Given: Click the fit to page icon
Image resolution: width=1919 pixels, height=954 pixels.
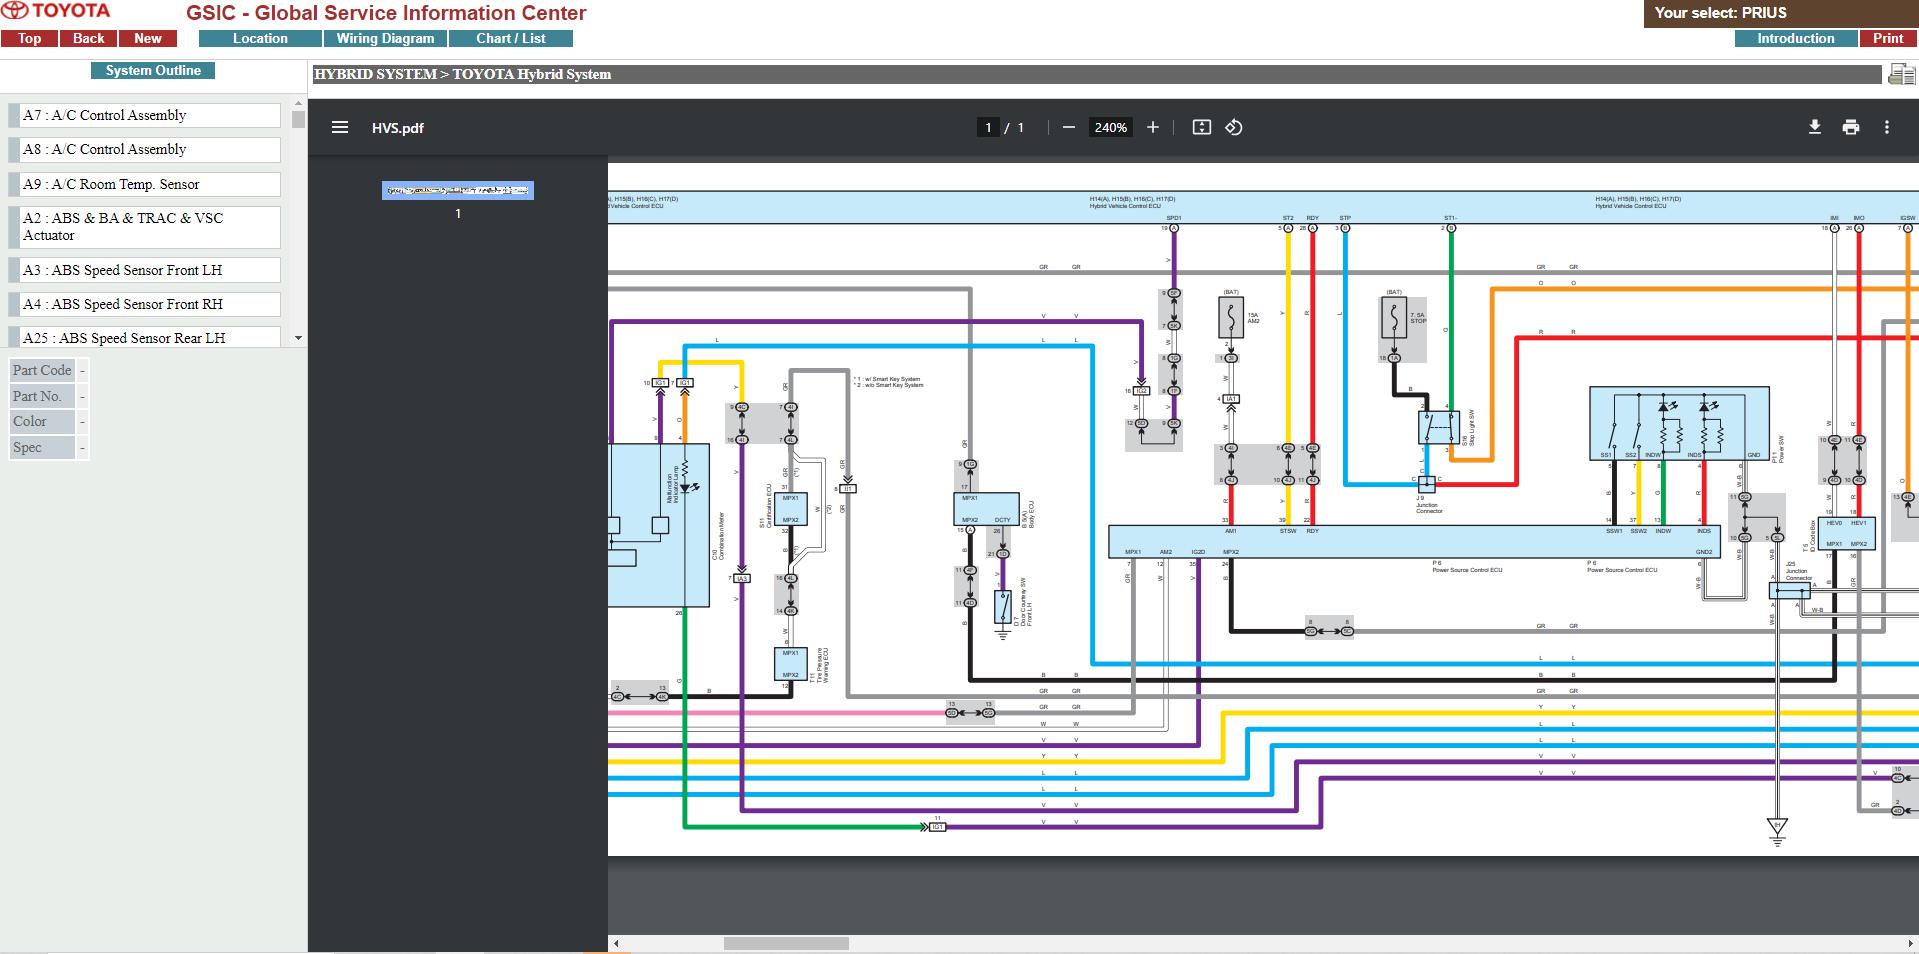Looking at the screenshot, I should click(1202, 127).
